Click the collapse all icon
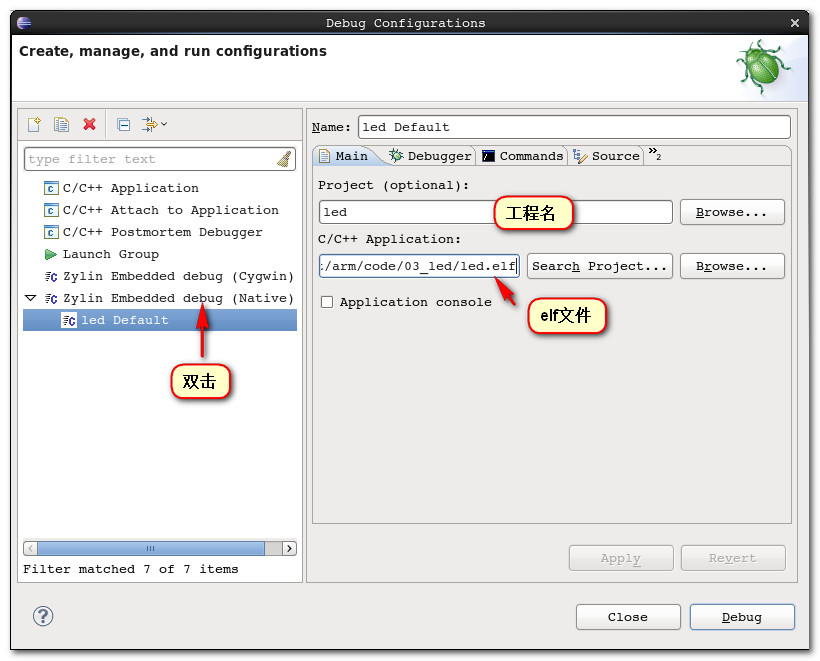 (x=123, y=124)
